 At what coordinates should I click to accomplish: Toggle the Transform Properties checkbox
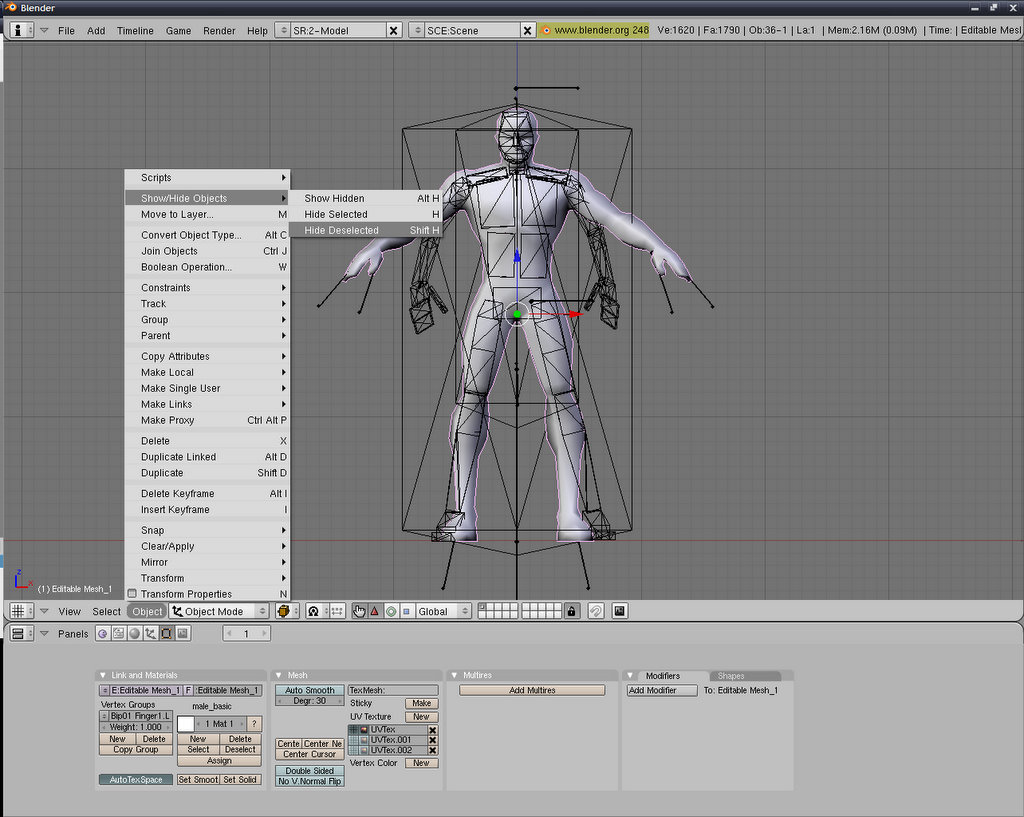[x=132, y=594]
